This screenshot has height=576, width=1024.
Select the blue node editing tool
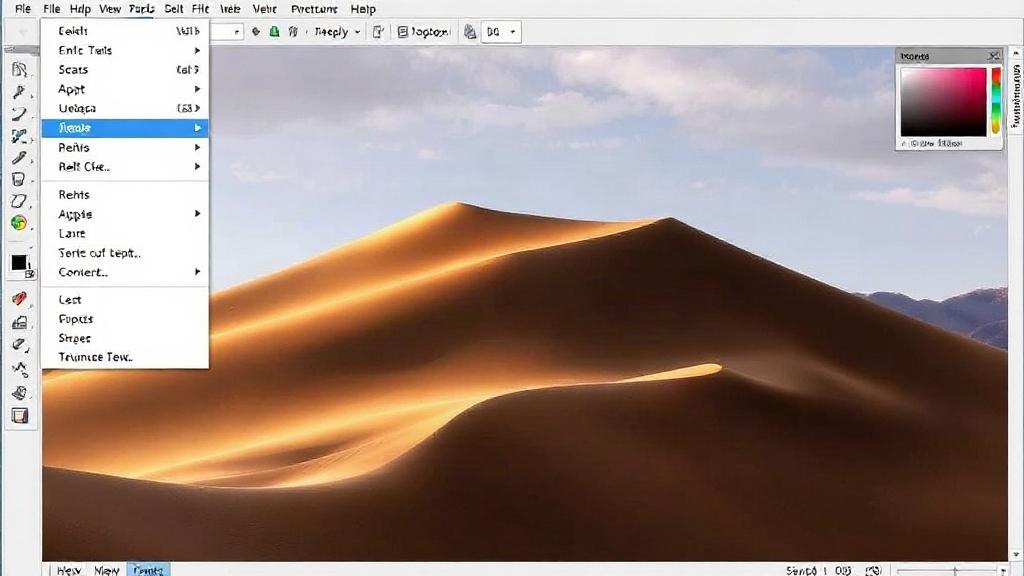pos(19,136)
